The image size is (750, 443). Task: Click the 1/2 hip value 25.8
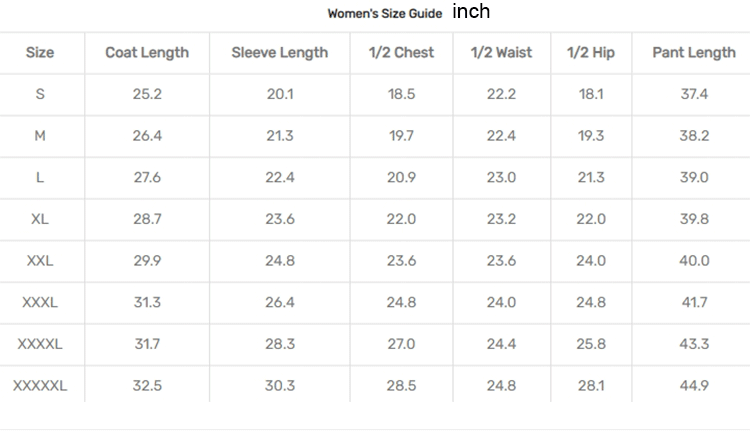[590, 344]
